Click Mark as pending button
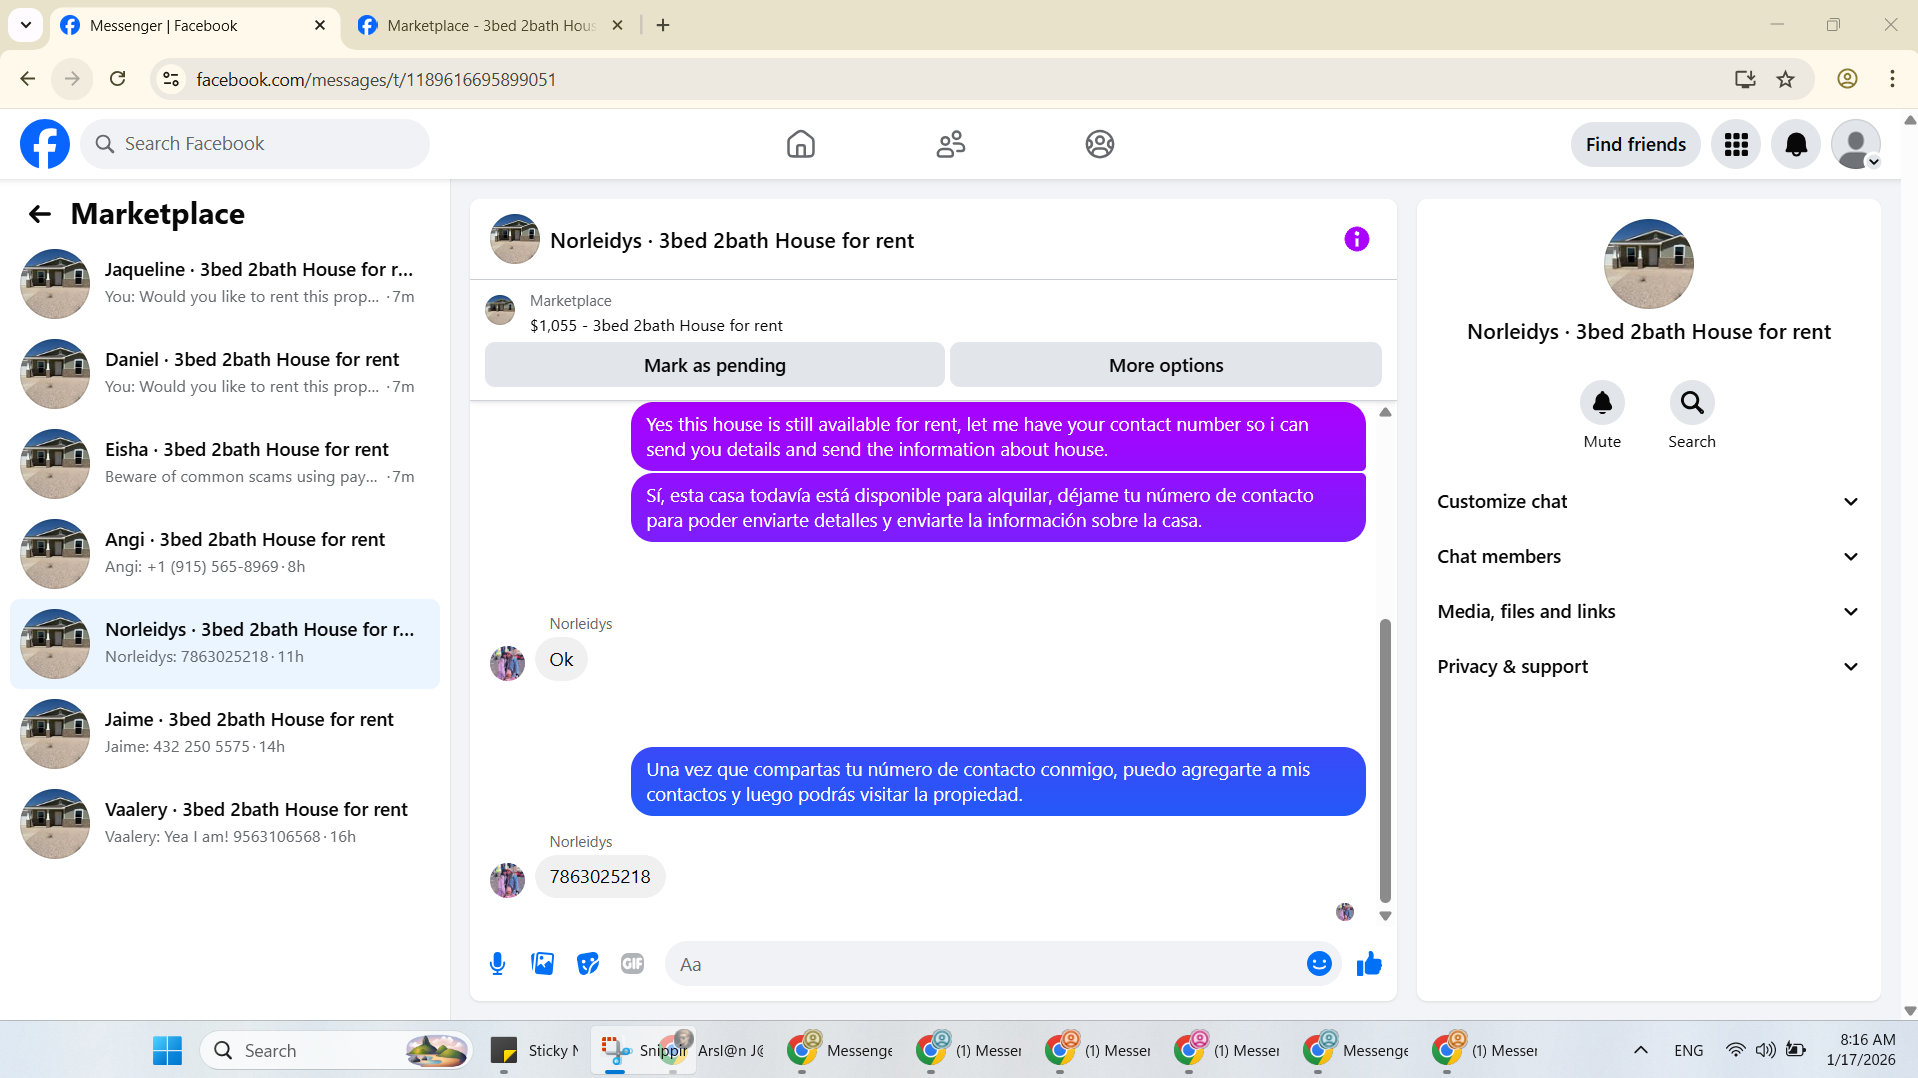This screenshot has height=1078, width=1918. [x=714, y=365]
